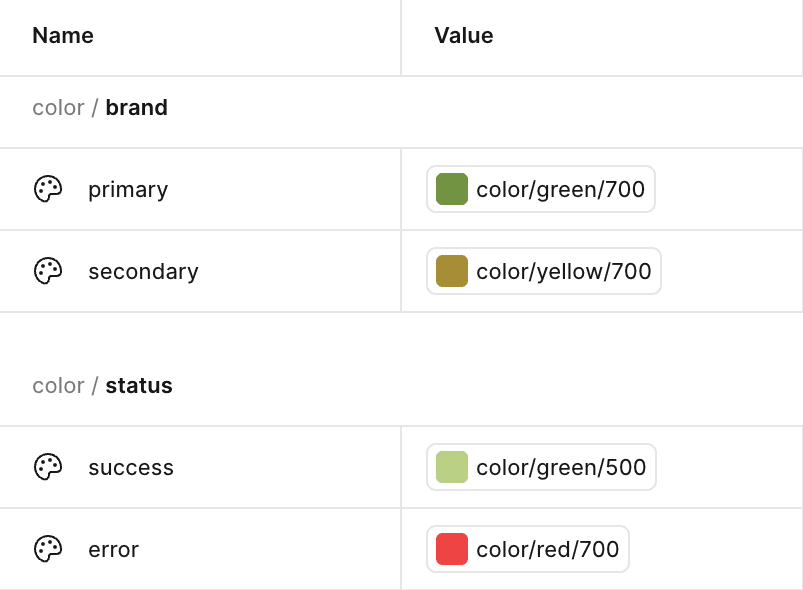The image size is (803, 590).
Task: Select the secondary variable row
Action: coord(144,271)
